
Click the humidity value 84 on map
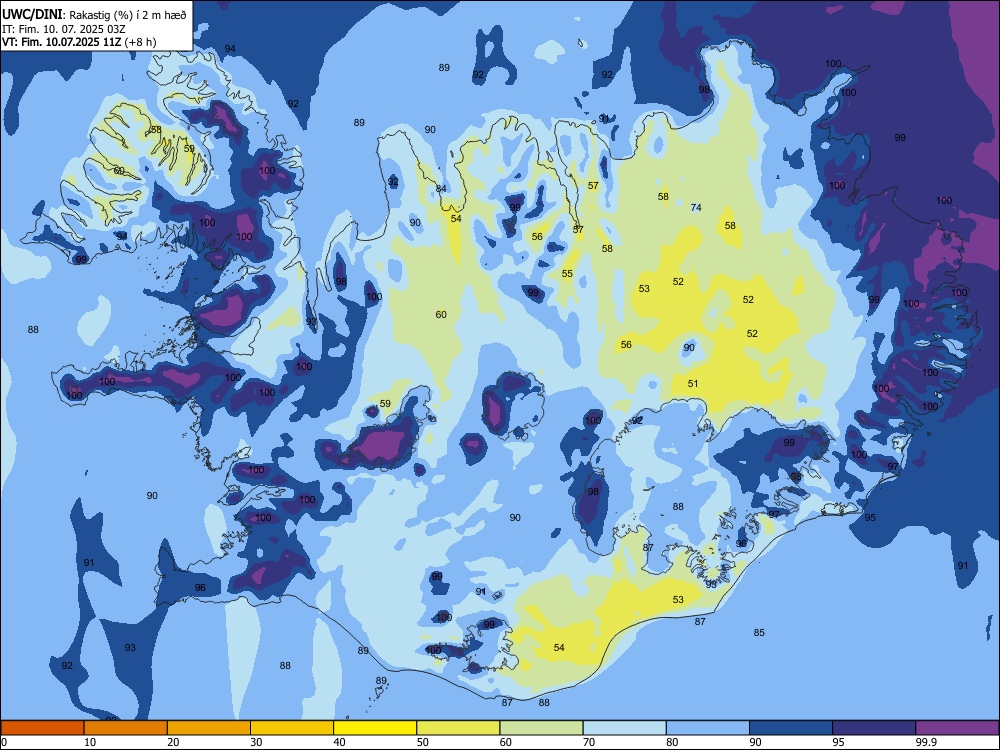(441, 188)
